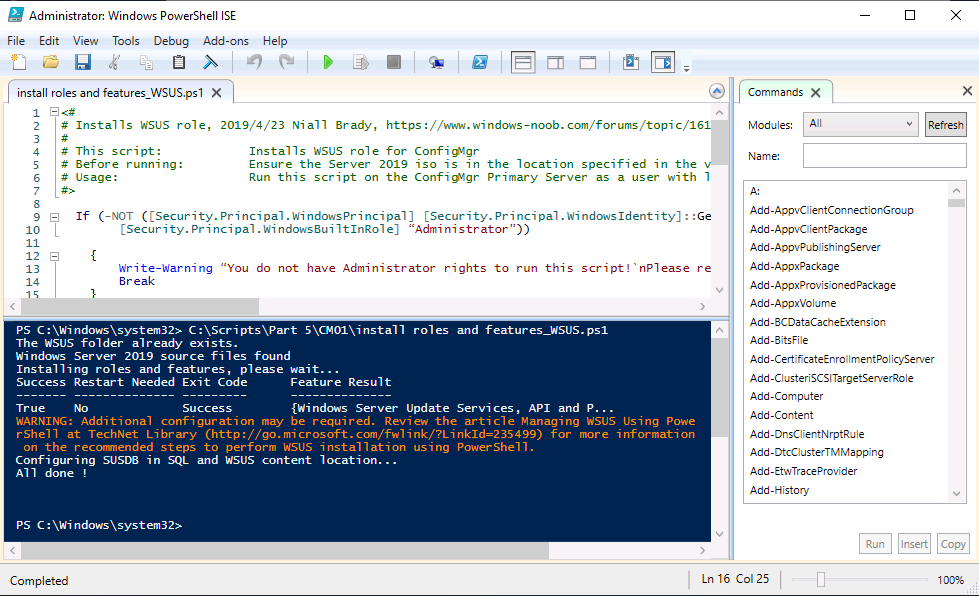979x596 pixels.
Task: Select Add-AppxPackage in command list
Action: coord(794,266)
